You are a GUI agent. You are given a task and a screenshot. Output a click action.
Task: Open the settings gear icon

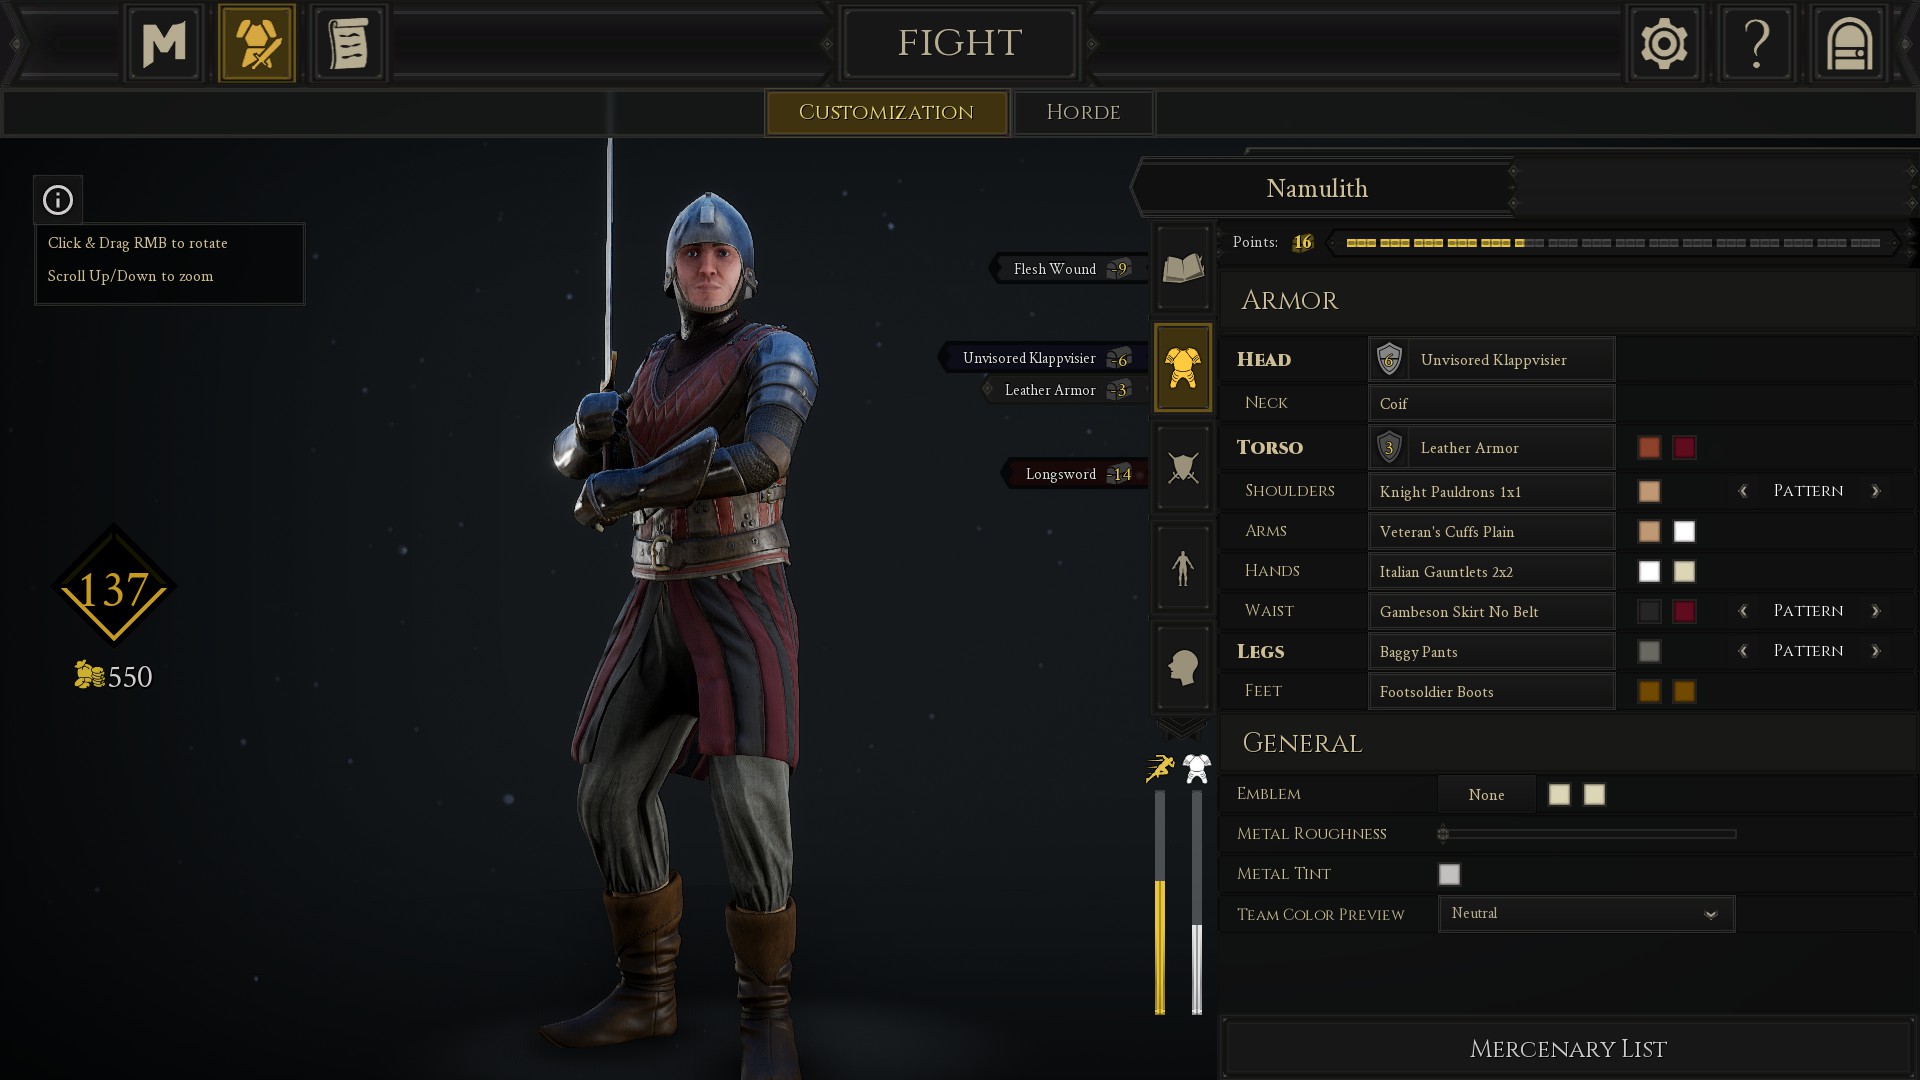[x=1664, y=43]
